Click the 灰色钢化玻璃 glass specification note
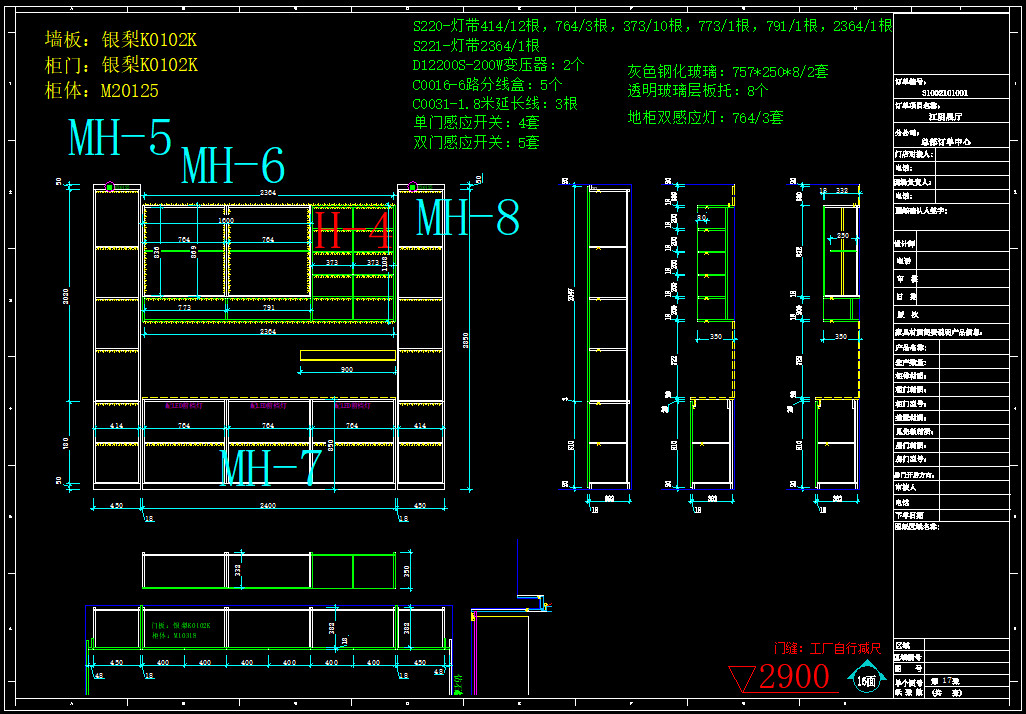The height and width of the screenshot is (714, 1026). point(727,72)
